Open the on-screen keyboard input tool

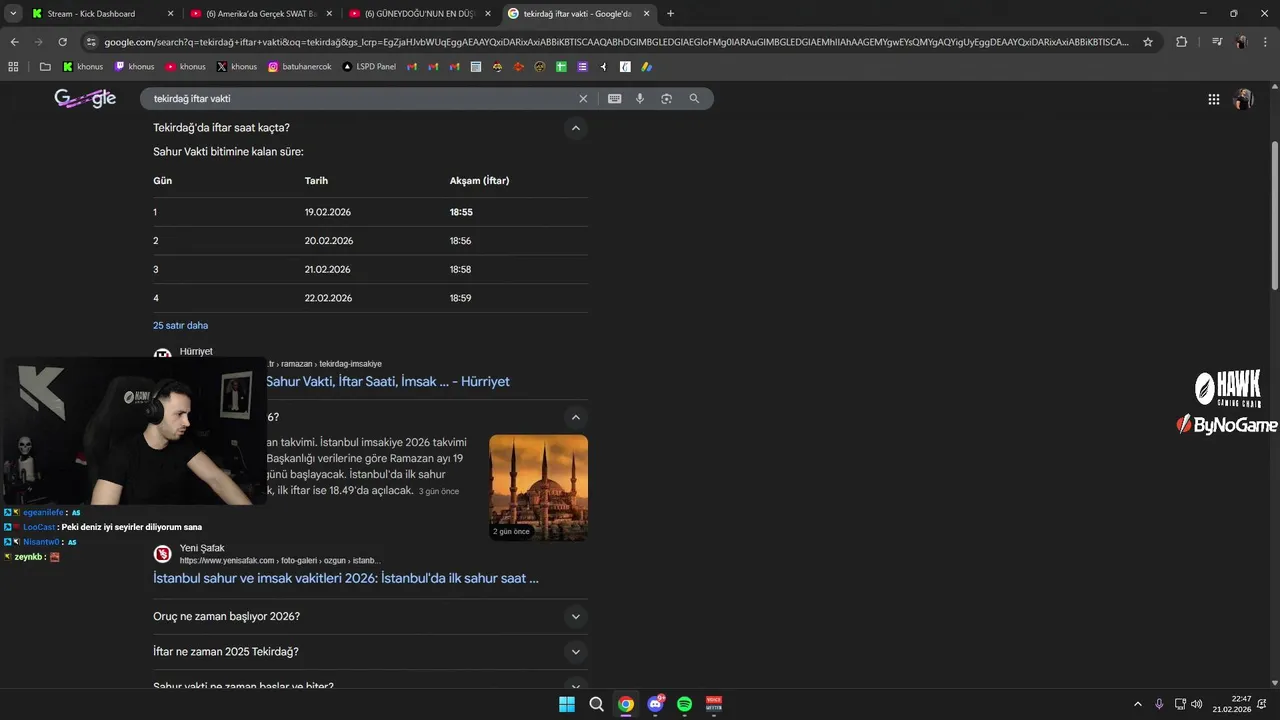614,99
